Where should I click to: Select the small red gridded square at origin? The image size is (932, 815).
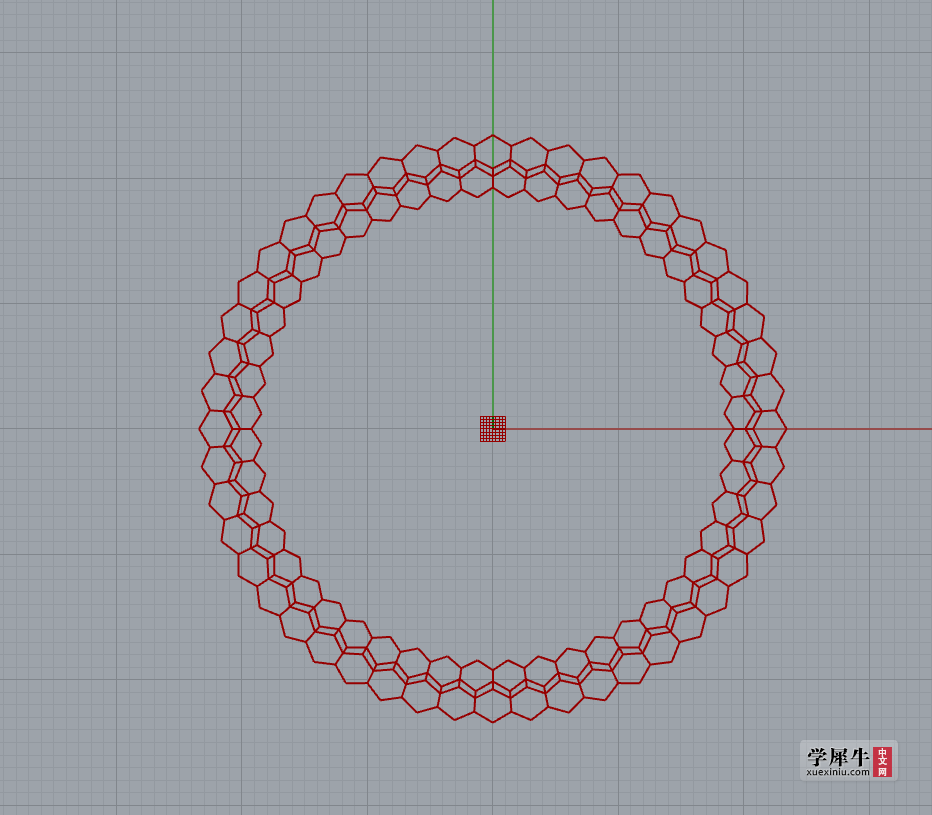pos(493,429)
